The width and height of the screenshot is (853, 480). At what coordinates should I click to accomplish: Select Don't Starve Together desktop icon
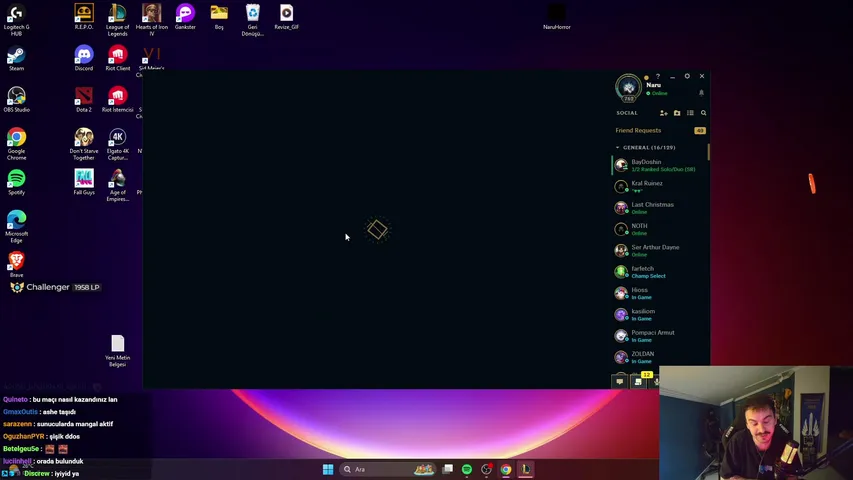pyautogui.click(x=84, y=144)
